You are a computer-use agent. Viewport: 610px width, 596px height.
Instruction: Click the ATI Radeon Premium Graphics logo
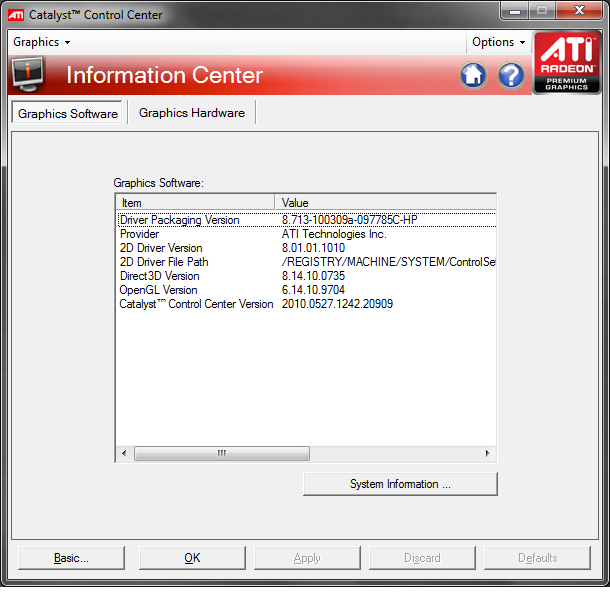(567, 63)
